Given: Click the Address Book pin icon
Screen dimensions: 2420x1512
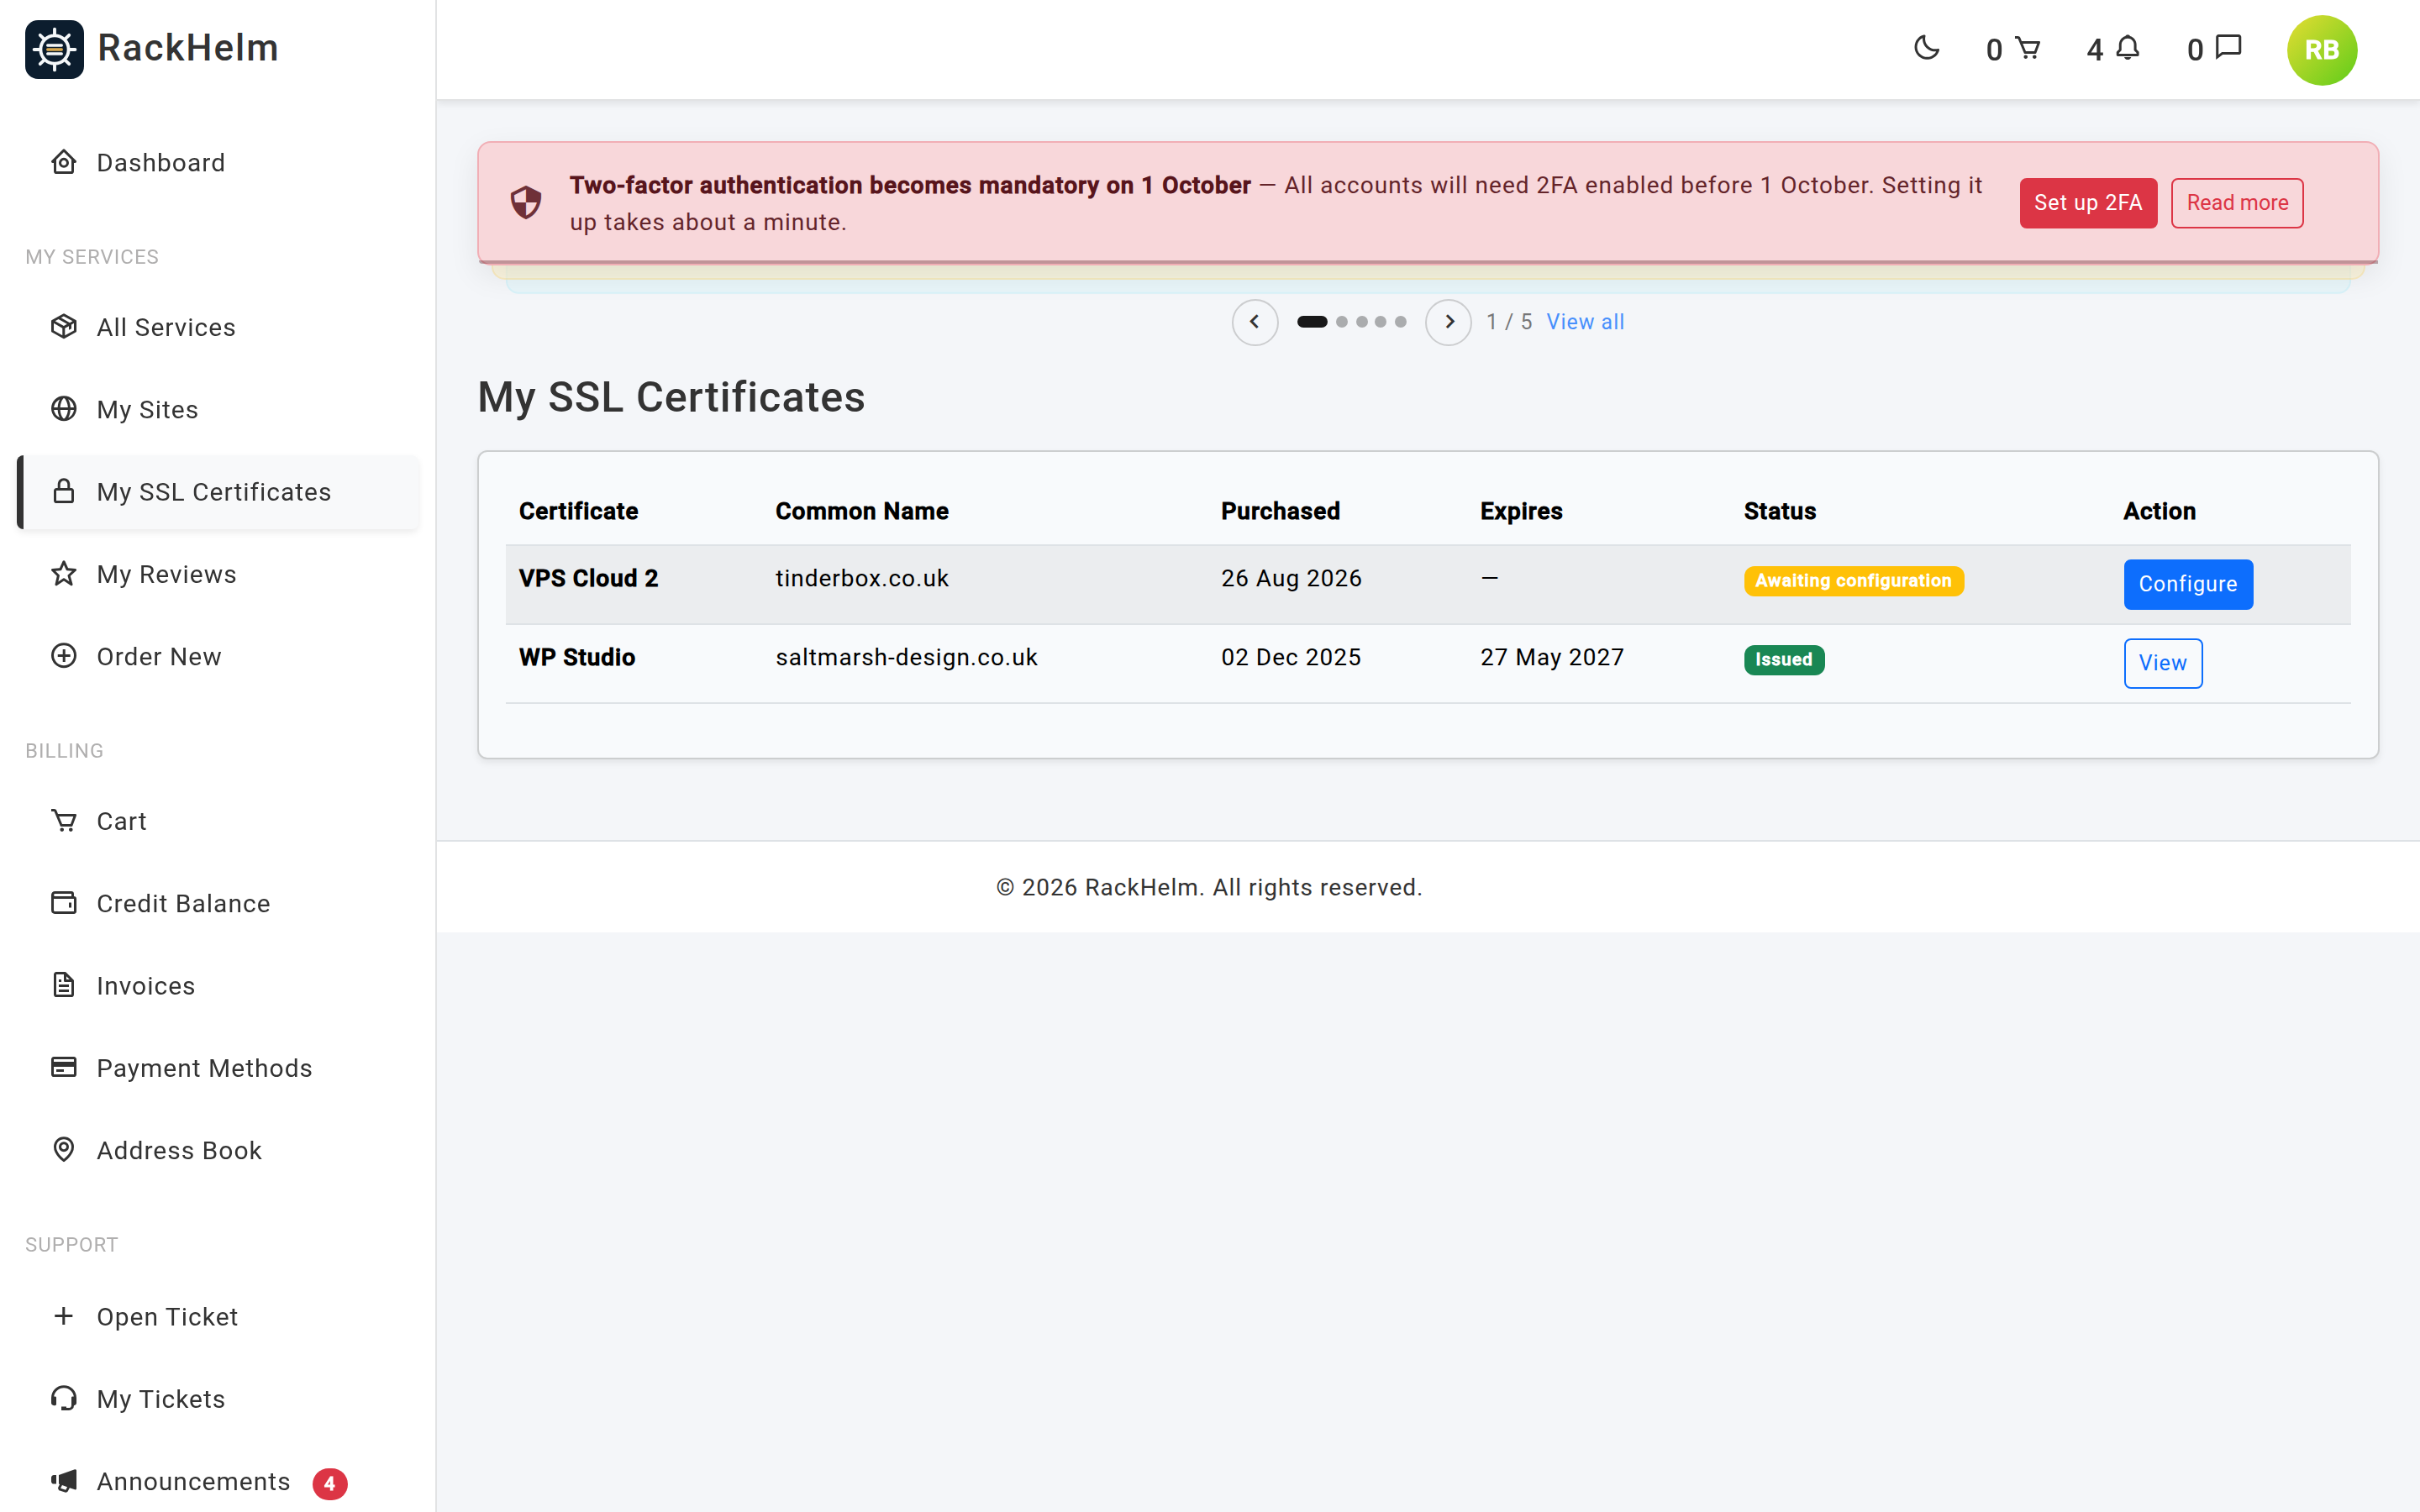Looking at the screenshot, I should [x=64, y=1150].
